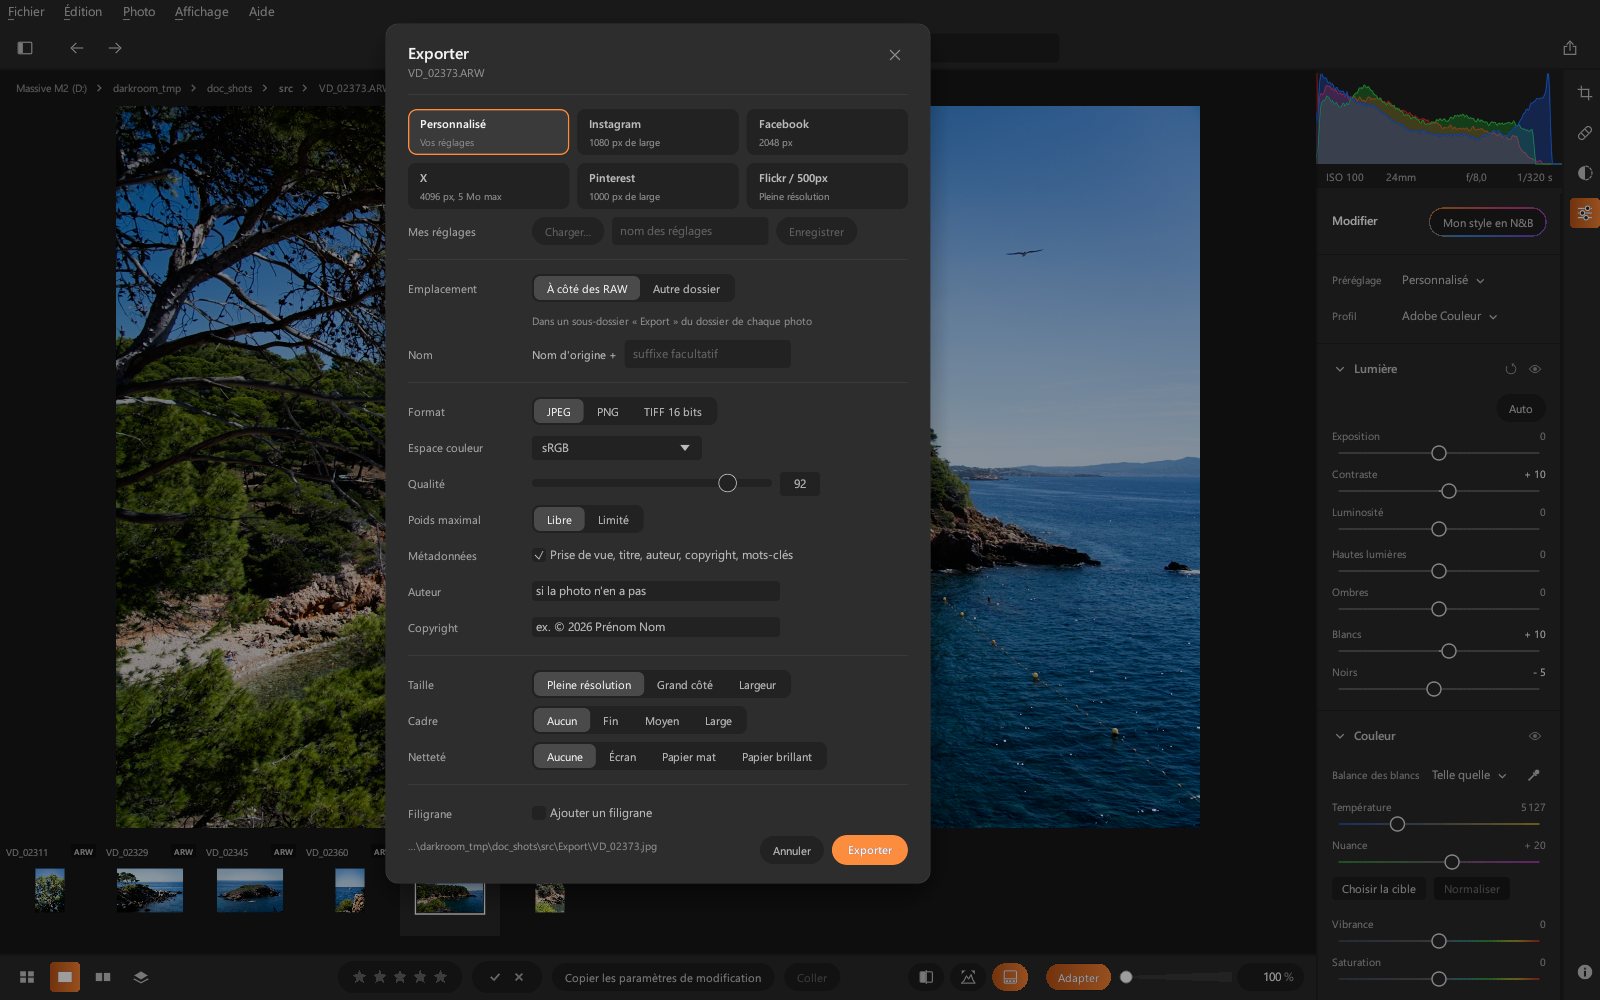Enable the Ajouter un filigrane checkbox
The image size is (1600, 1000).
(x=539, y=813)
